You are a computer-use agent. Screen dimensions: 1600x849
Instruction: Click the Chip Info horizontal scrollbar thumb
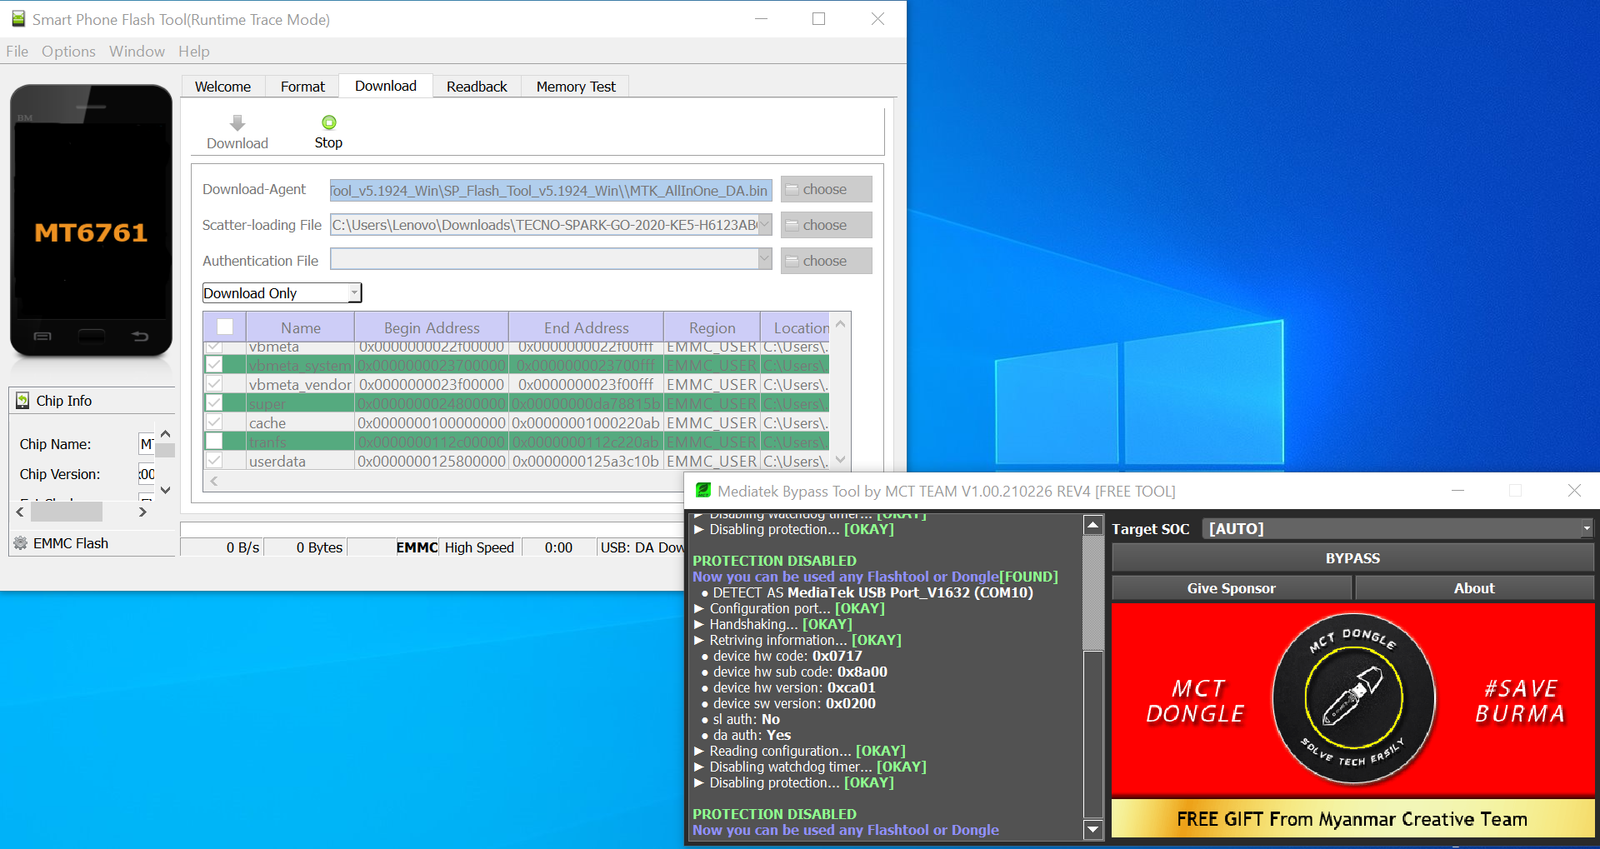click(66, 512)
